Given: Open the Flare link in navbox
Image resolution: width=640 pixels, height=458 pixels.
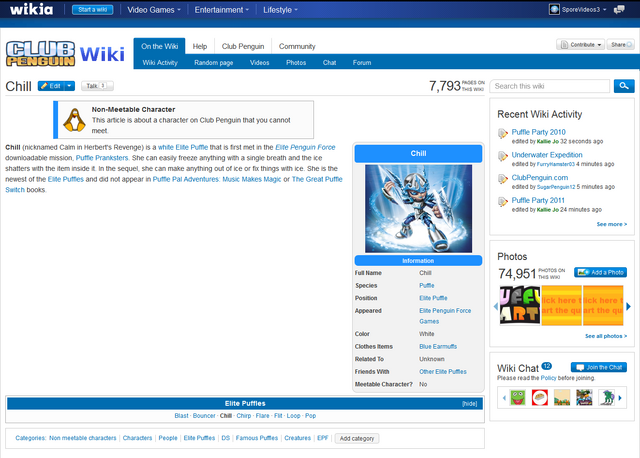Looking at the screenshot, I should pyautogui.click(x=262, y=416).
